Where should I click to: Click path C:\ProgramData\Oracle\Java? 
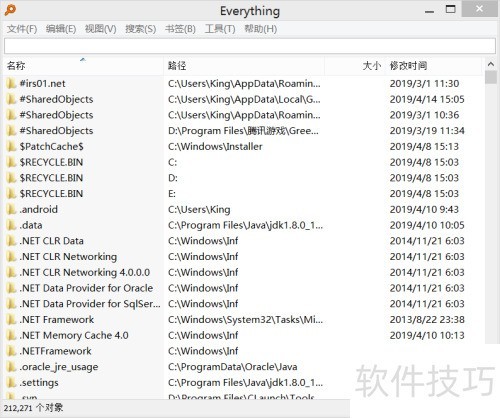click(233, 367)
